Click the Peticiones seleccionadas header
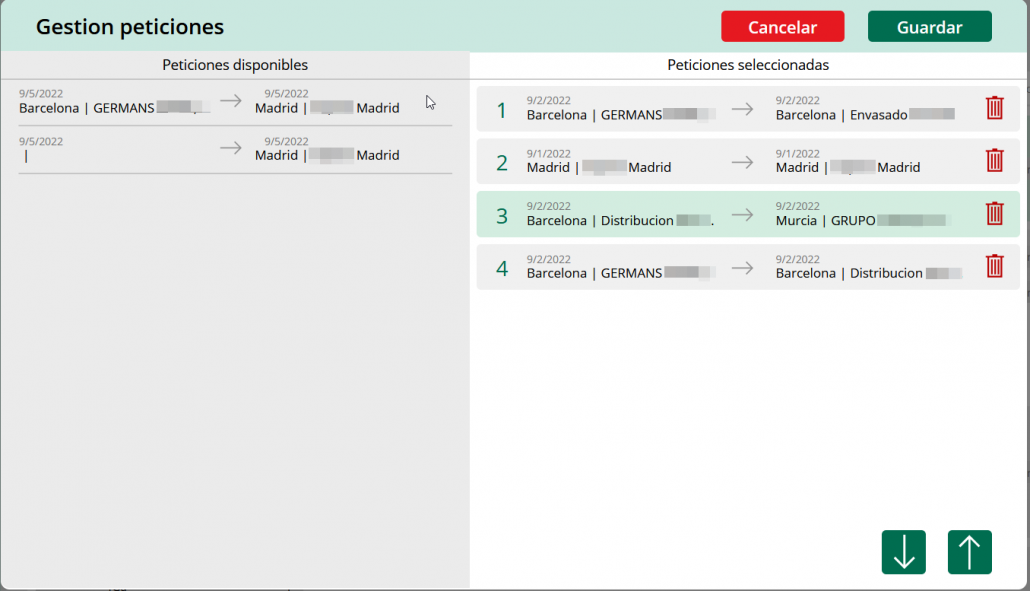The height and width of the screenshot is (591, 1030). pyautogui.click(x=748, y=65)
